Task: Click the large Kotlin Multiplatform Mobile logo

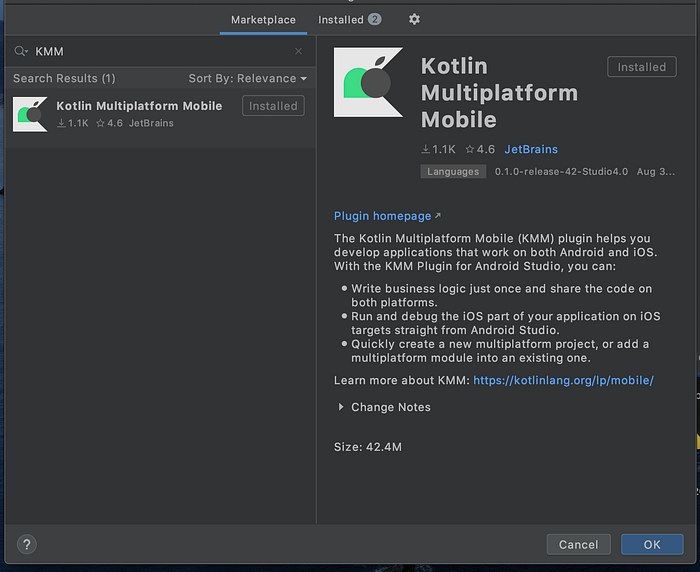Action: [368, 83]
